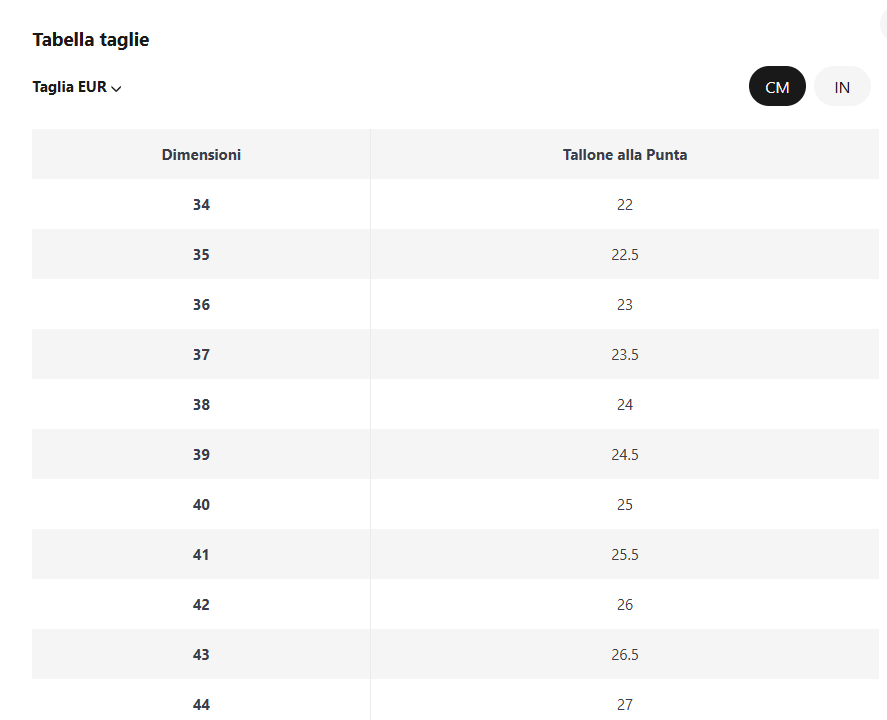The image size is (887, 720).
Task: Select the size 43 row
Action: tap(455, 654)
